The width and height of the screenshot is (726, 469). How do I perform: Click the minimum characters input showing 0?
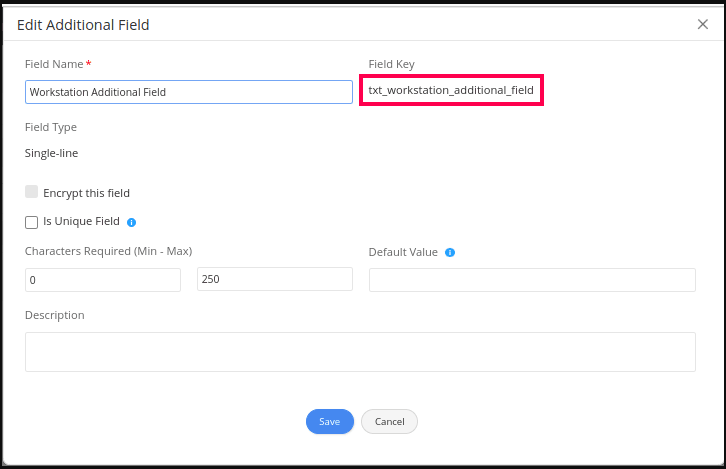(x=103, y=280)
